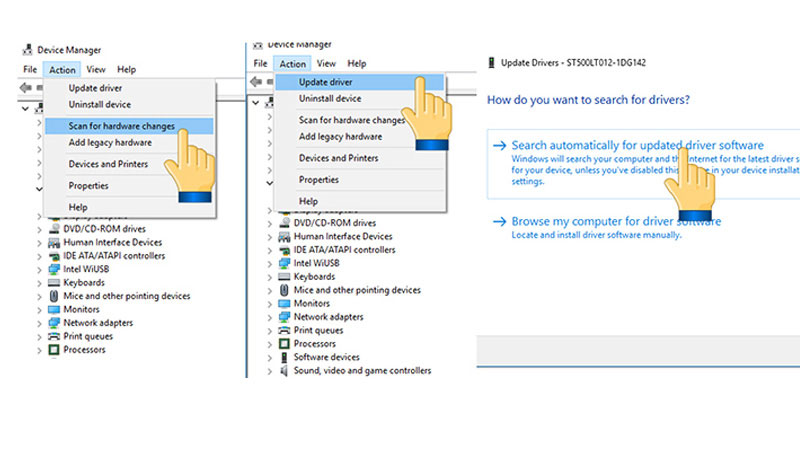The height and width of the screenshot is (450, 800).
Task: Expand the Monitors node in left window
Action: [40, 310]
